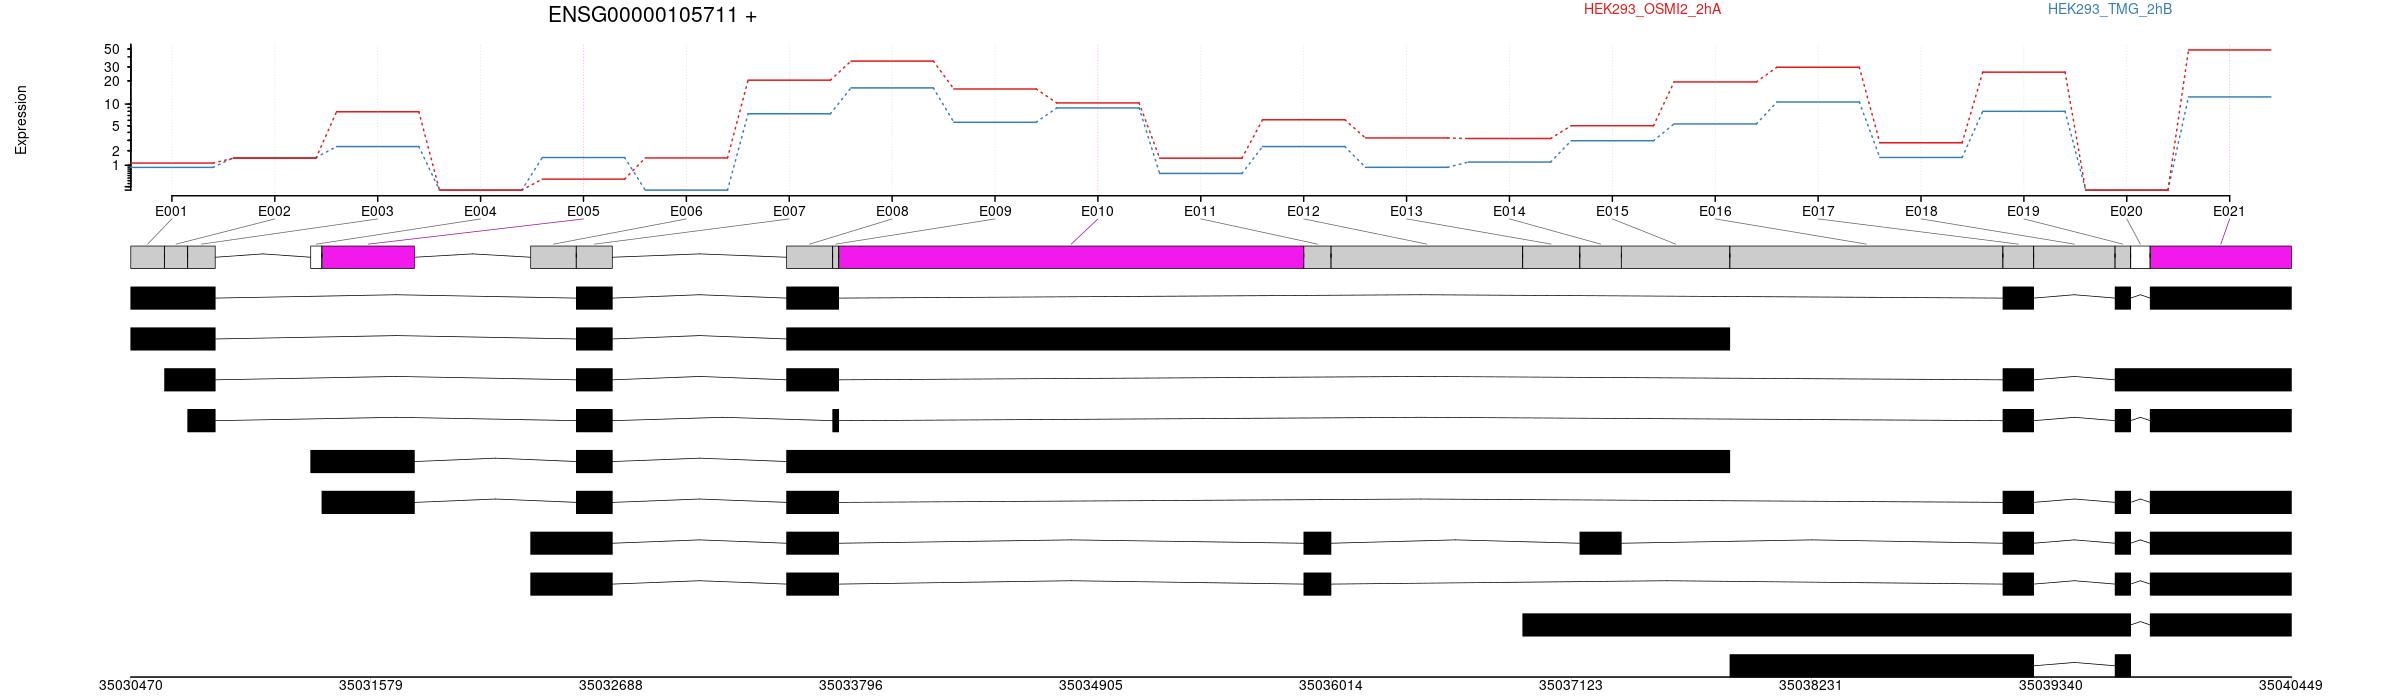Select exon label E019
The image size is (2400, 700).
tap(2023, 211)
